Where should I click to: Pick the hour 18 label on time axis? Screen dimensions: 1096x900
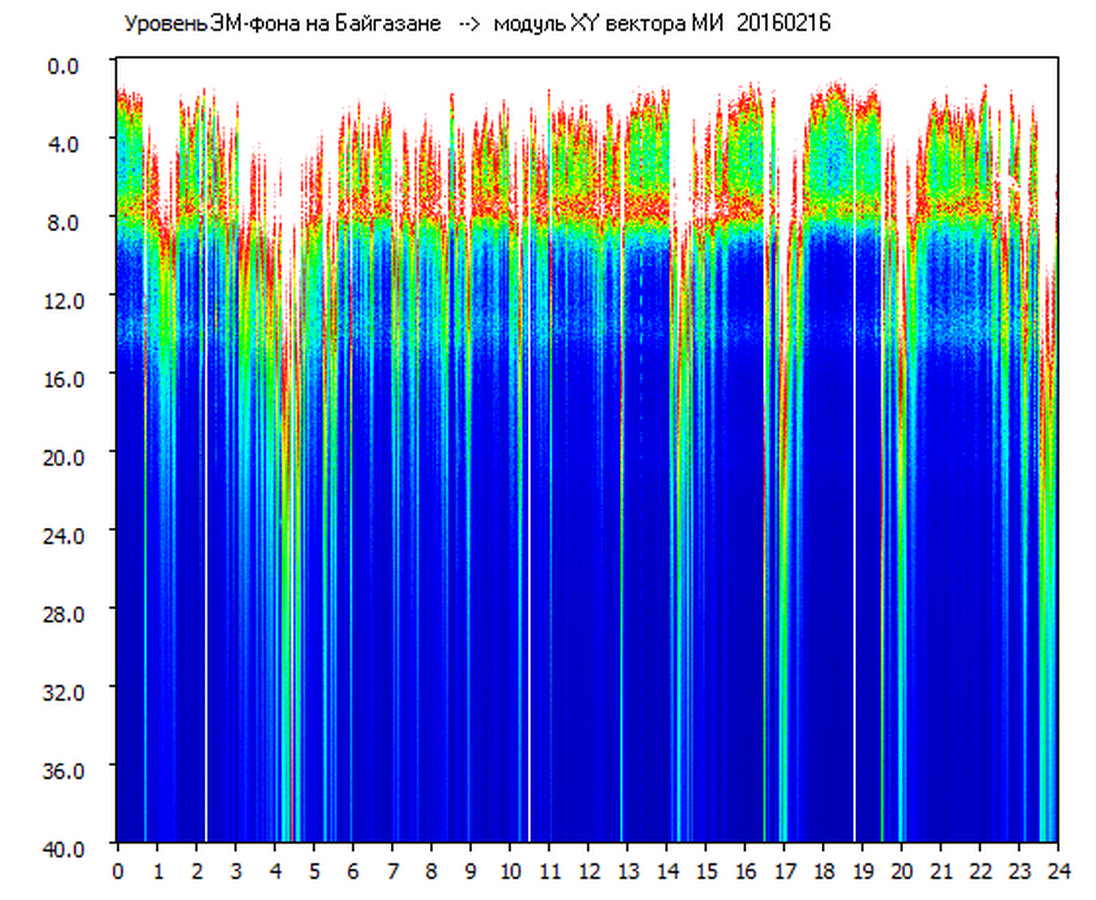[823, 871]
